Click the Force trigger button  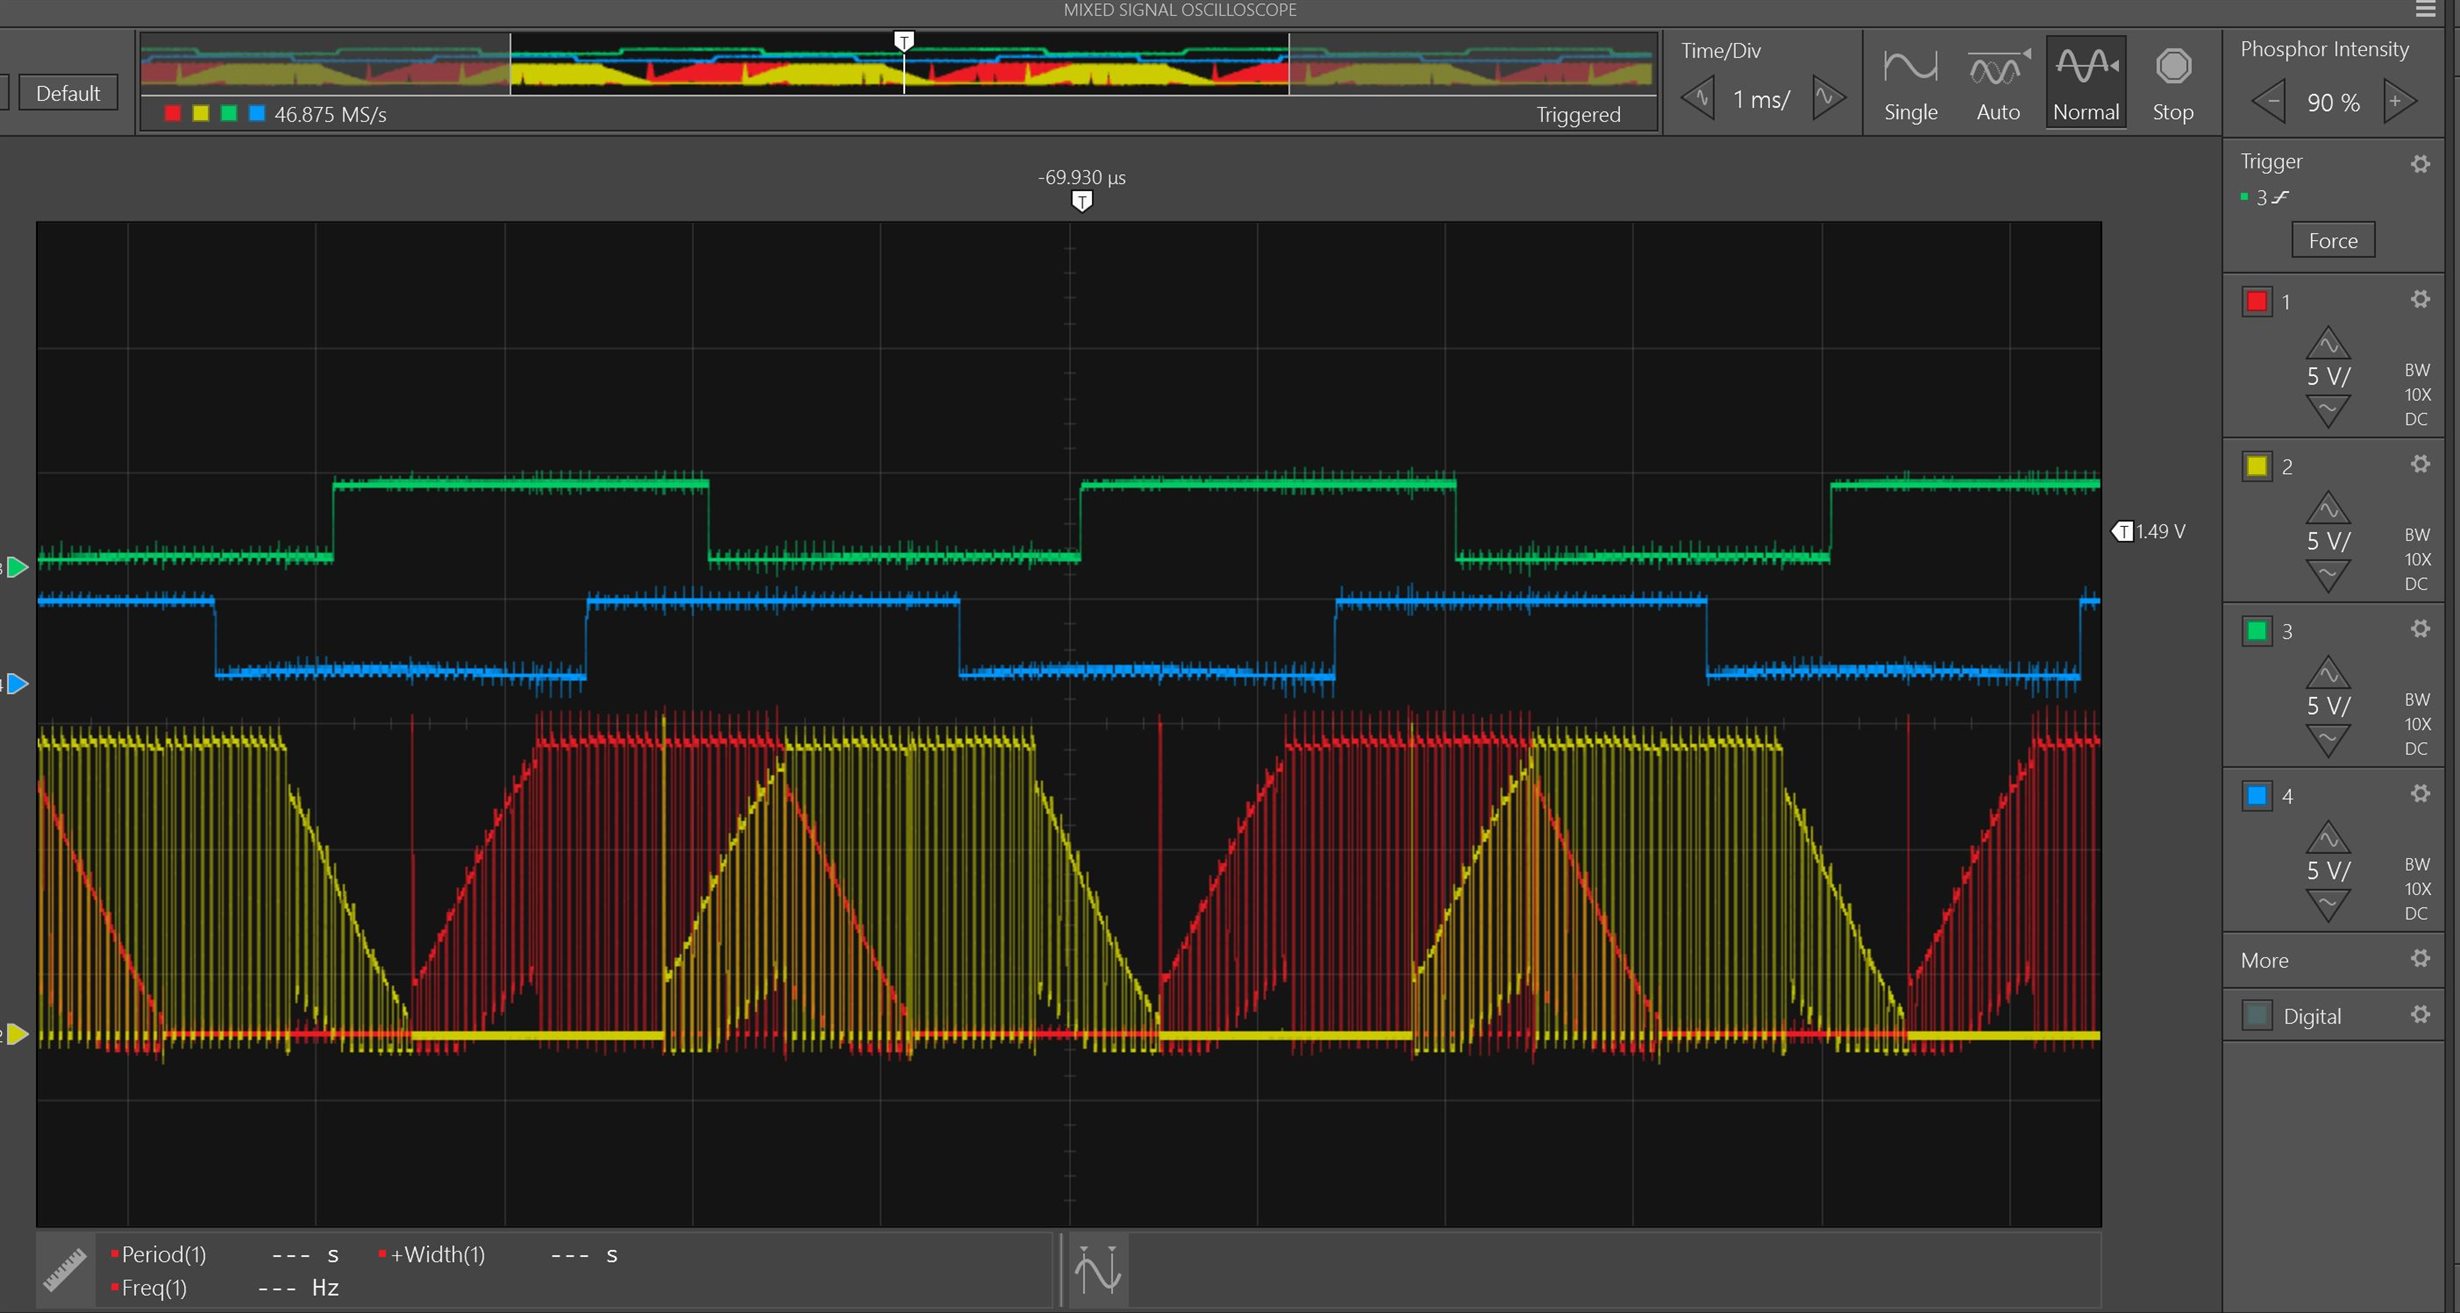point(2332,240)
